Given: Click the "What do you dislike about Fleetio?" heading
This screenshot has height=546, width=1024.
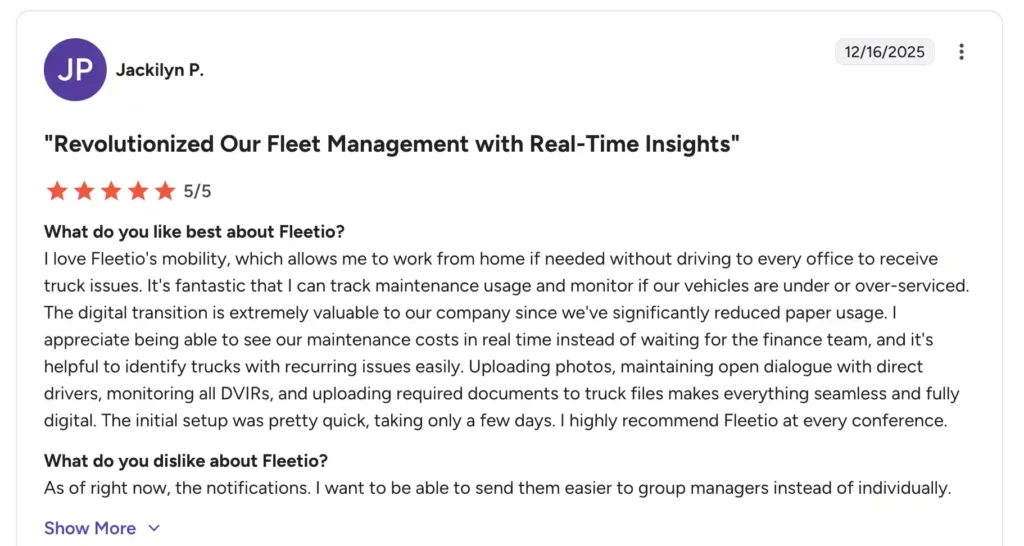Looking at the screenshot, I should 186,461.
